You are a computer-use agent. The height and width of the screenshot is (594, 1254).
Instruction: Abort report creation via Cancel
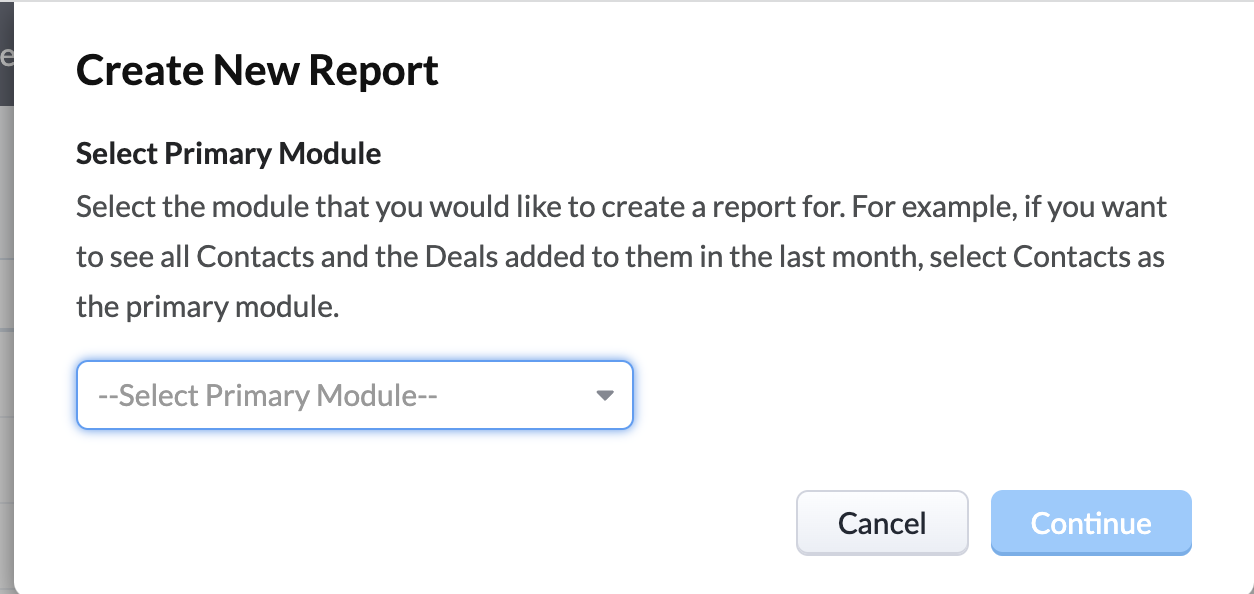click(x=881, y=523)
